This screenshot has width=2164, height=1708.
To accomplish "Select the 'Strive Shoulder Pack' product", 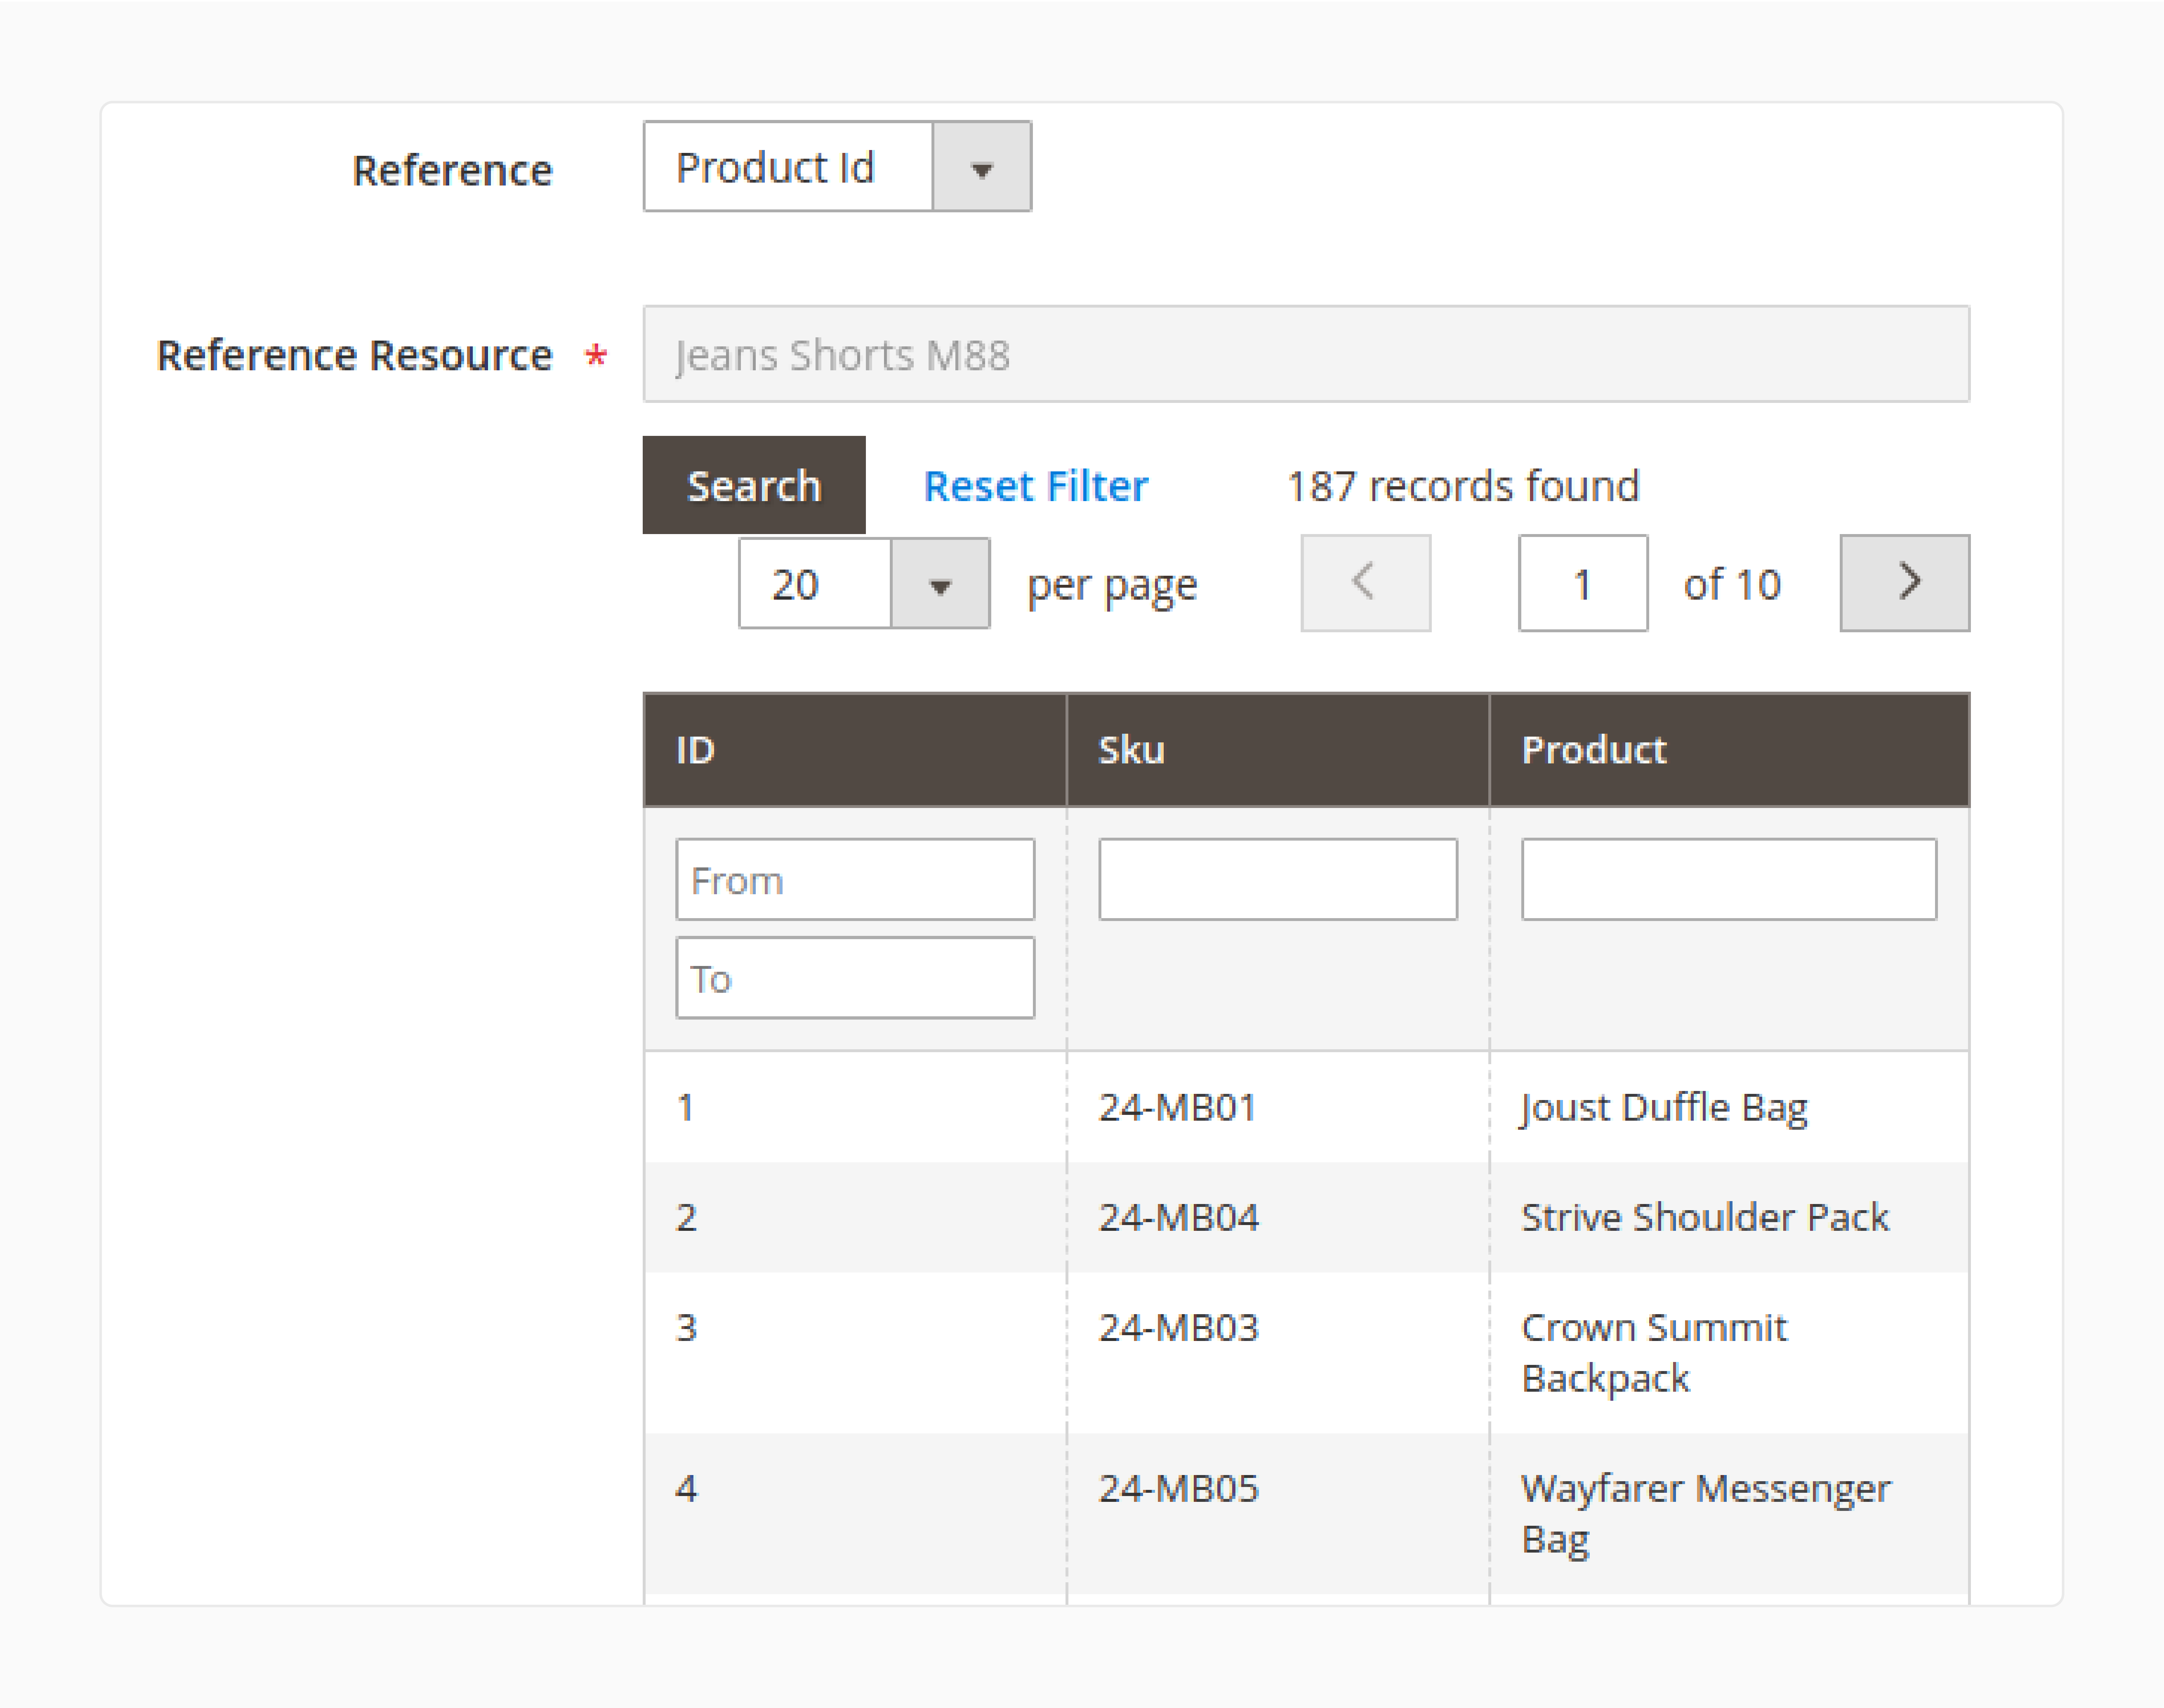I will click(x=1705, y=1218).
